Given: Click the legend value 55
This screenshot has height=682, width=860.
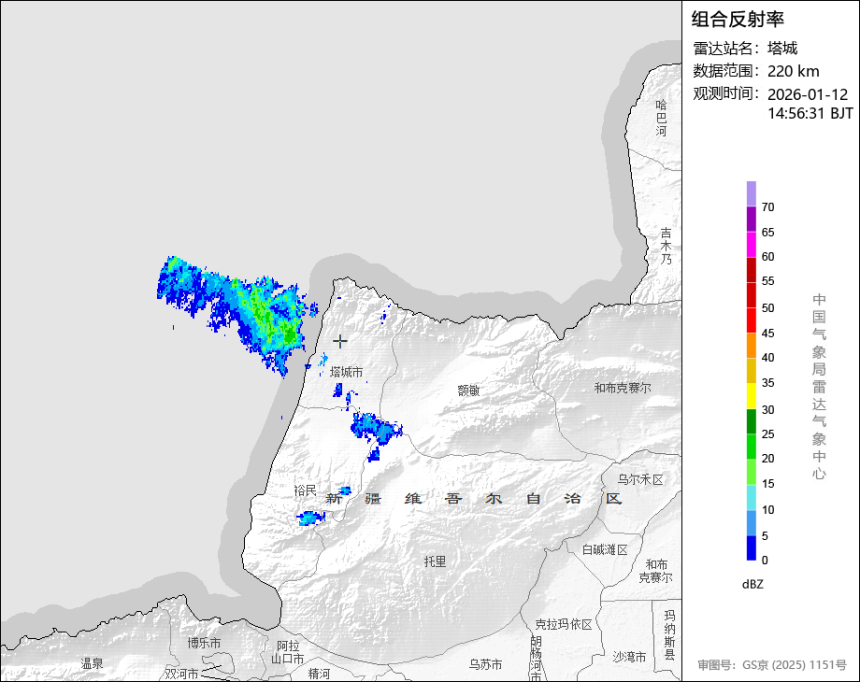Looking at the screenshot, I should click(x=768, y=281).
